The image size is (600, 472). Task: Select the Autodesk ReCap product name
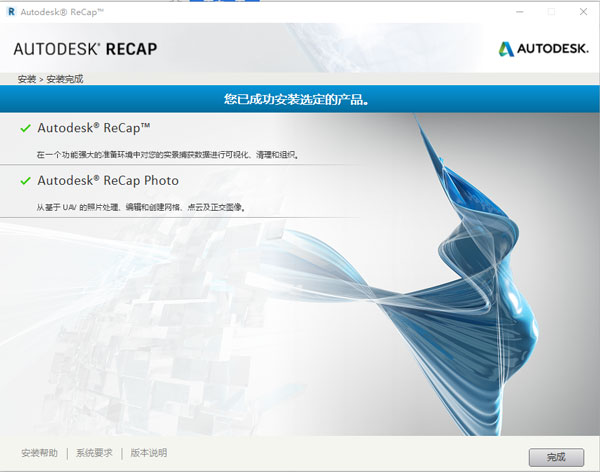click(94, 128)
